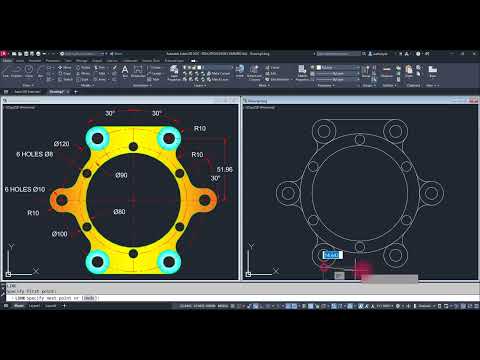Switch to the Layout1 tab
This screenshot has height=360, width=480.
(34, 306)
